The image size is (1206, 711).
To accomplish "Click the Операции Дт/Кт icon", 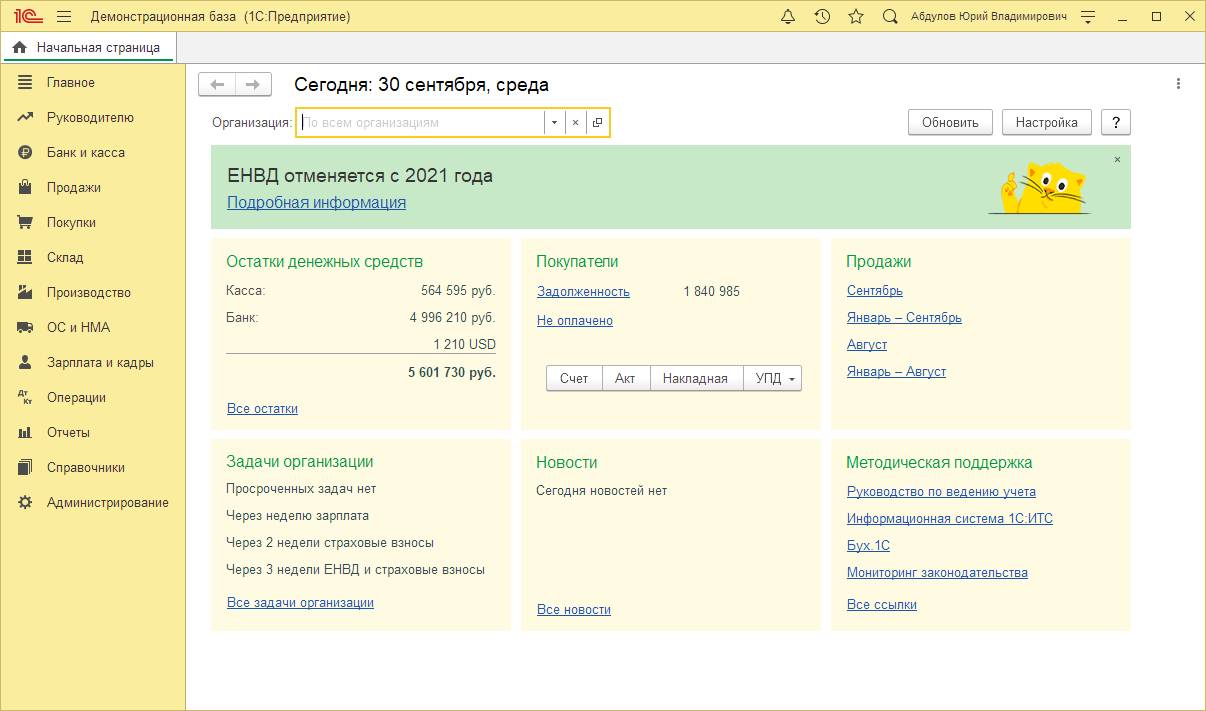I will [x=25, y=398].
